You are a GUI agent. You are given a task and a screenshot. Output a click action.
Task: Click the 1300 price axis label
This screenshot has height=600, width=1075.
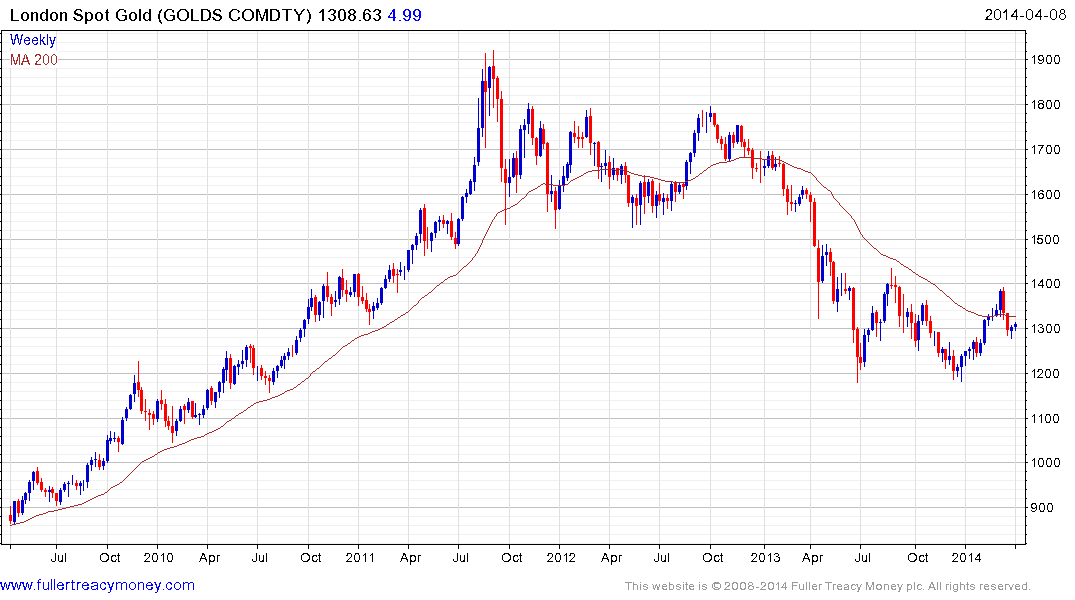tap(1046, 328)
